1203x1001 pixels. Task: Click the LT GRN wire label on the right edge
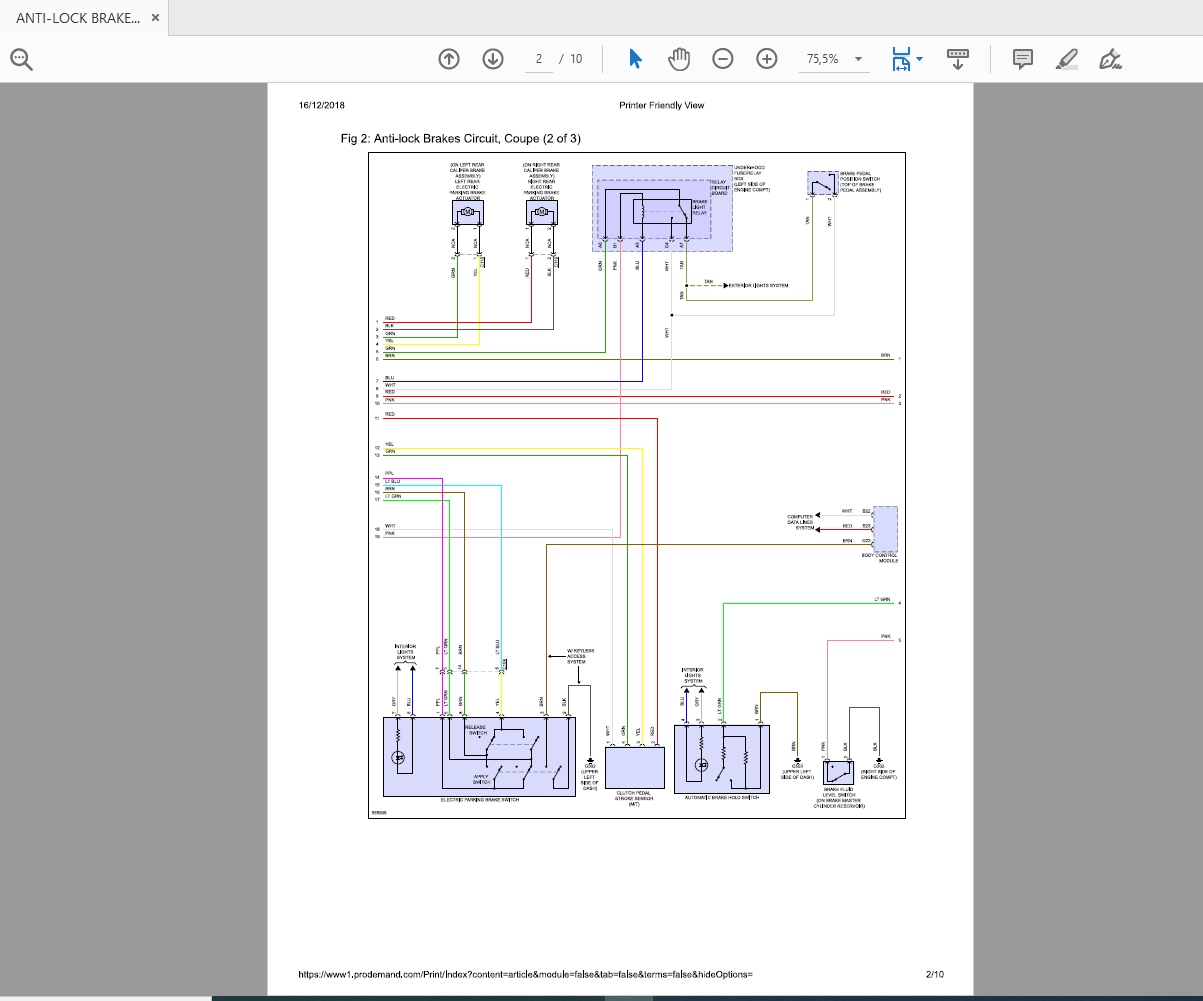pos(882,599)
